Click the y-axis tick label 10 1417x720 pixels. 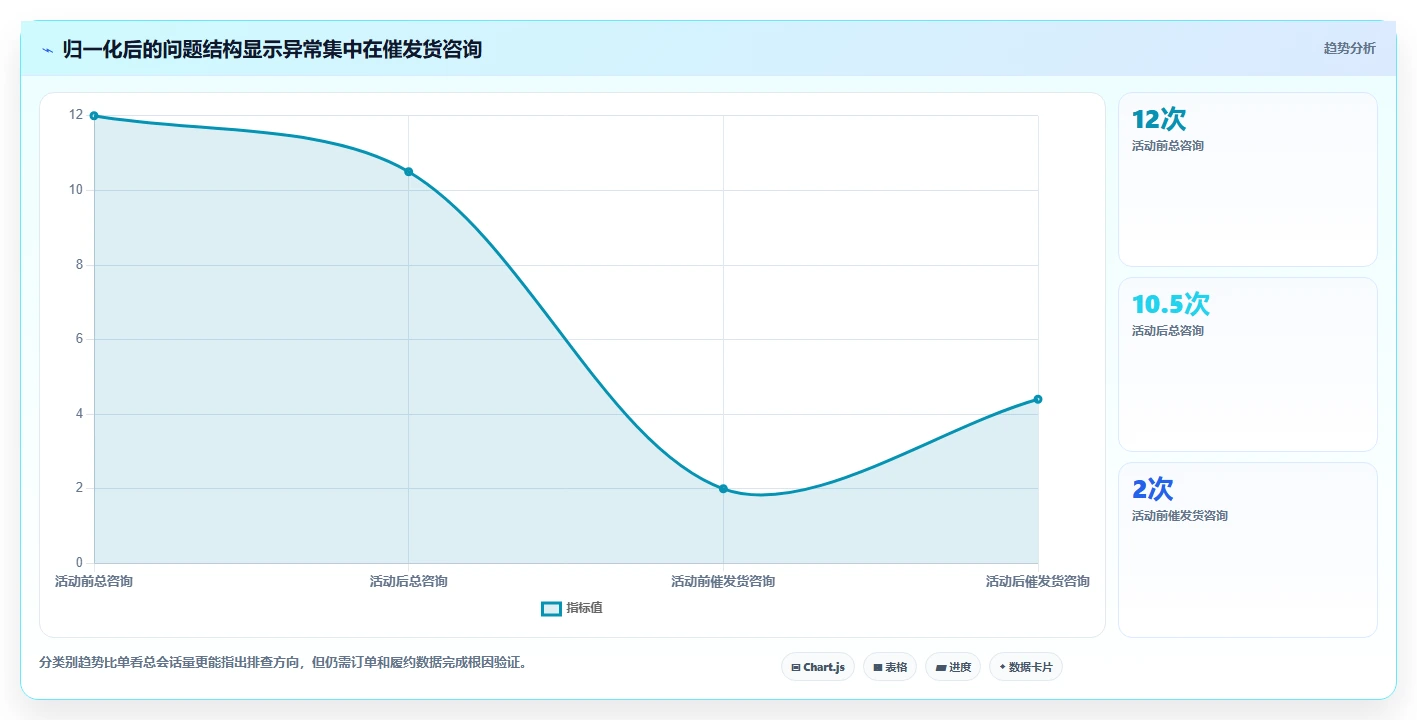tap(76, 190)
